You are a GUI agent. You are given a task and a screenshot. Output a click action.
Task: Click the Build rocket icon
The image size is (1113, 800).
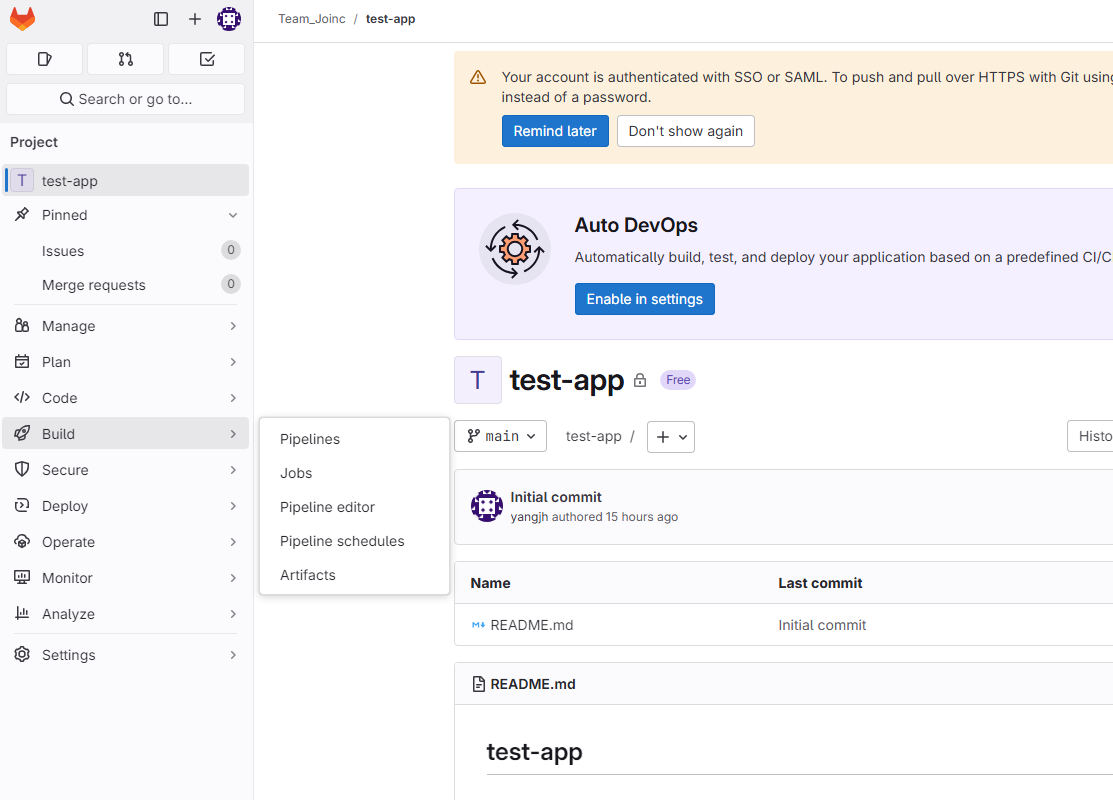pyautogui.click(x=22, y=434)
